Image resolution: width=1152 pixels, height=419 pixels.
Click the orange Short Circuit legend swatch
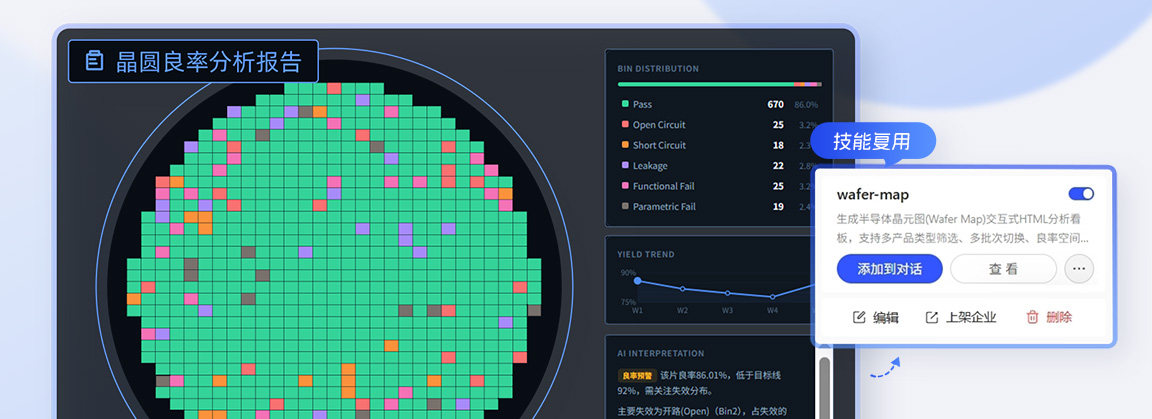point(624,146)
